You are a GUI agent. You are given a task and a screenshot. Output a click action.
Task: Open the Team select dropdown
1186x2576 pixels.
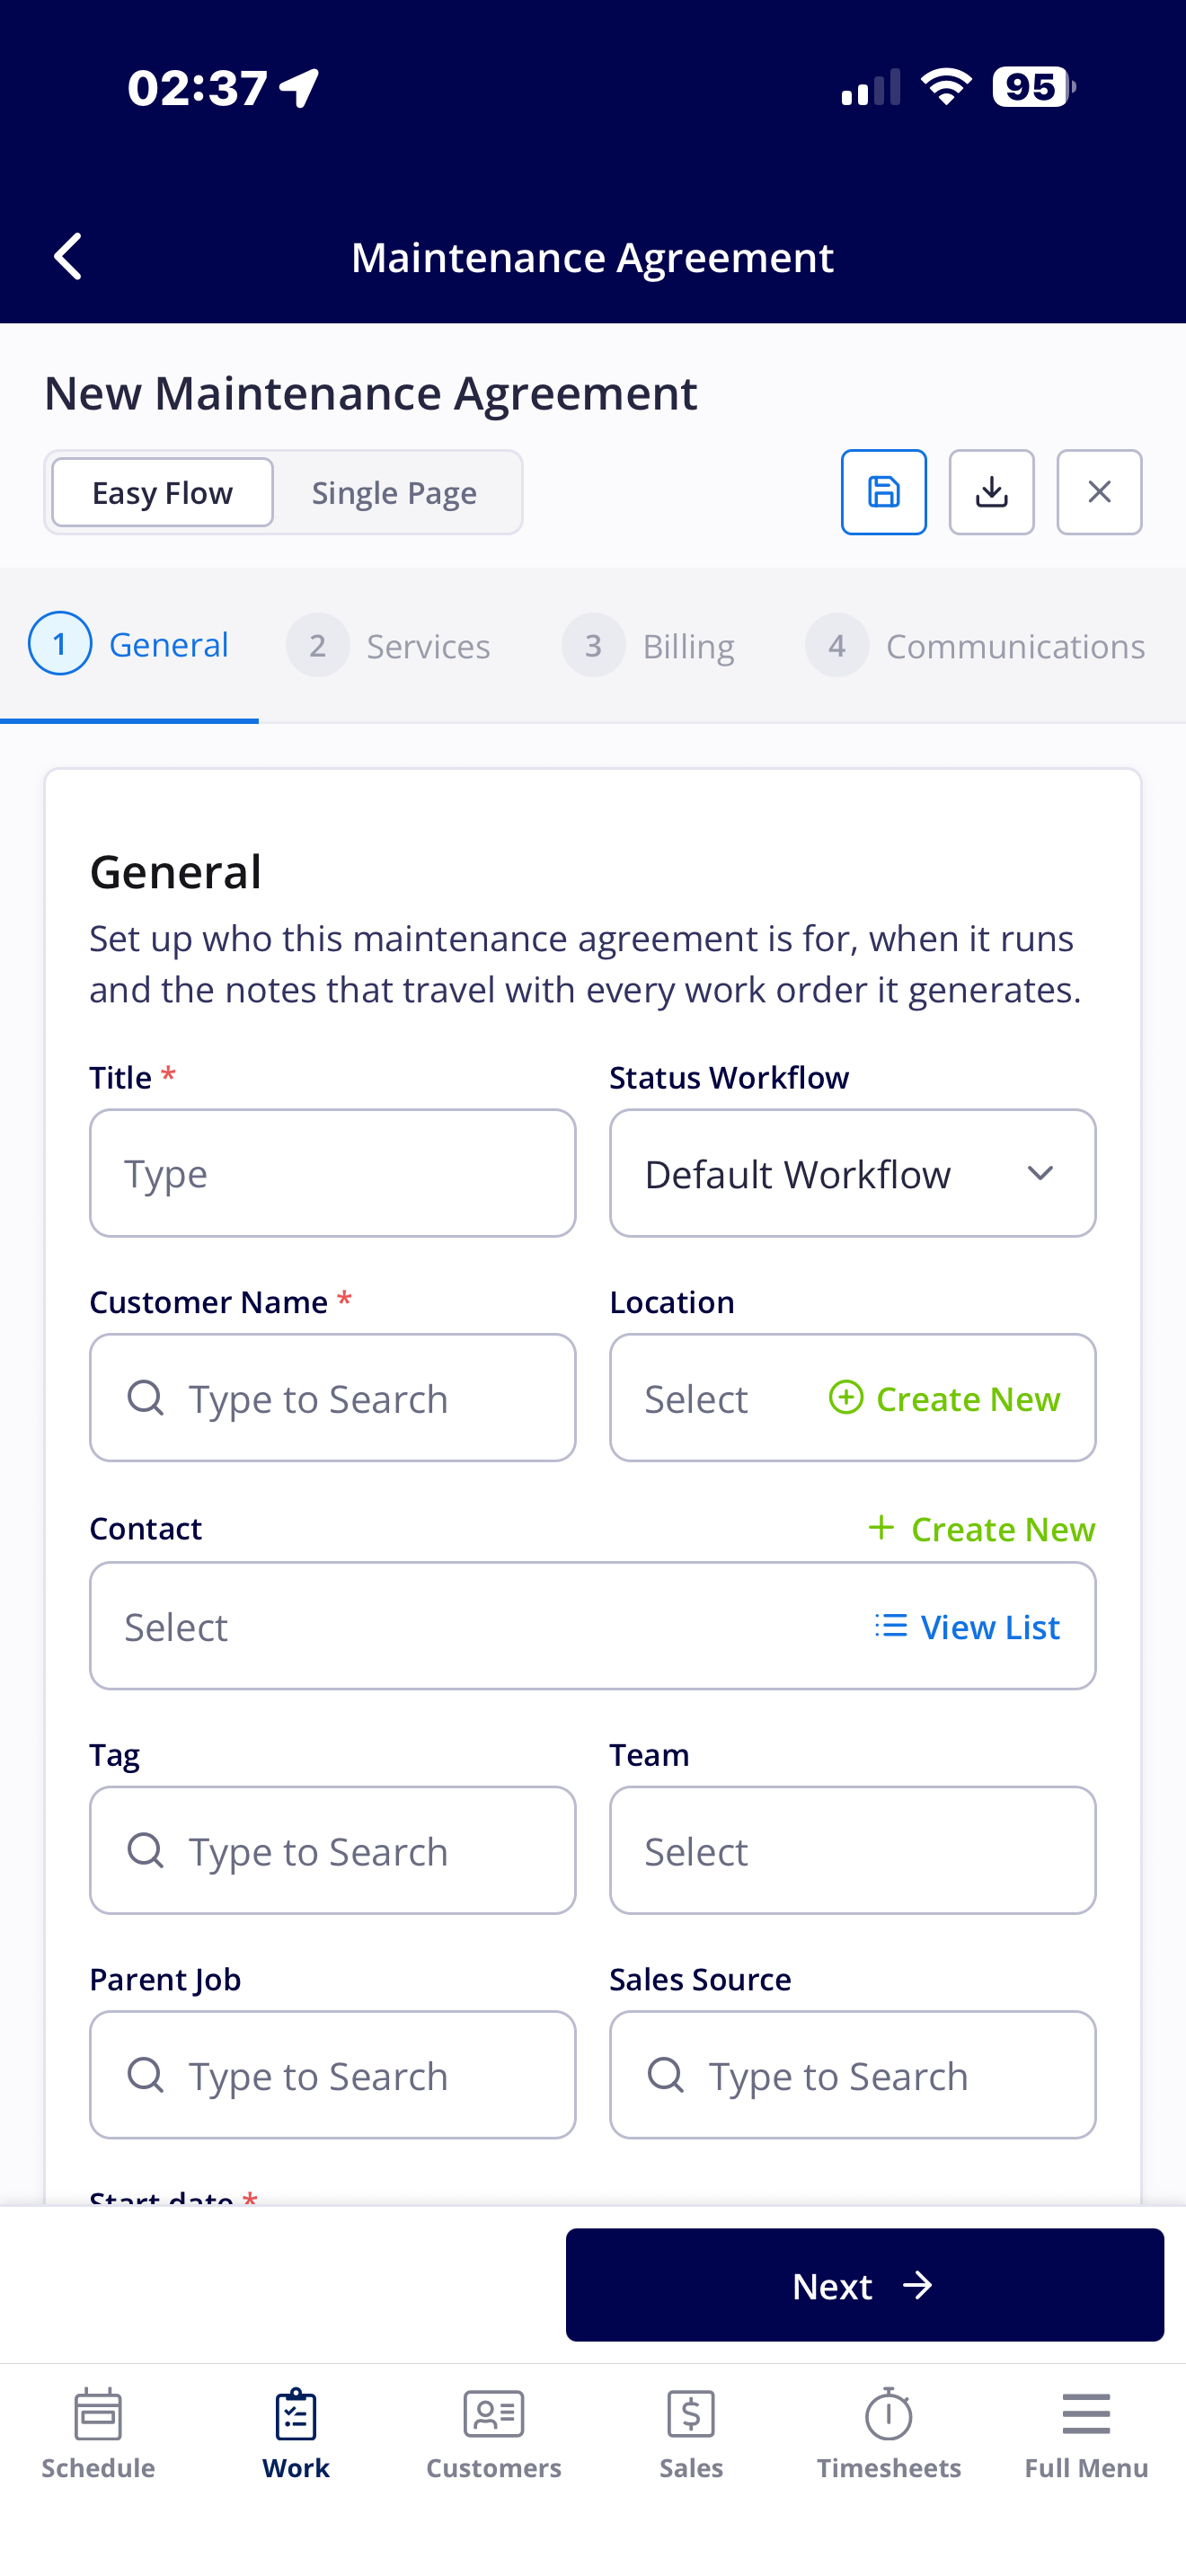pos(853,1850)
